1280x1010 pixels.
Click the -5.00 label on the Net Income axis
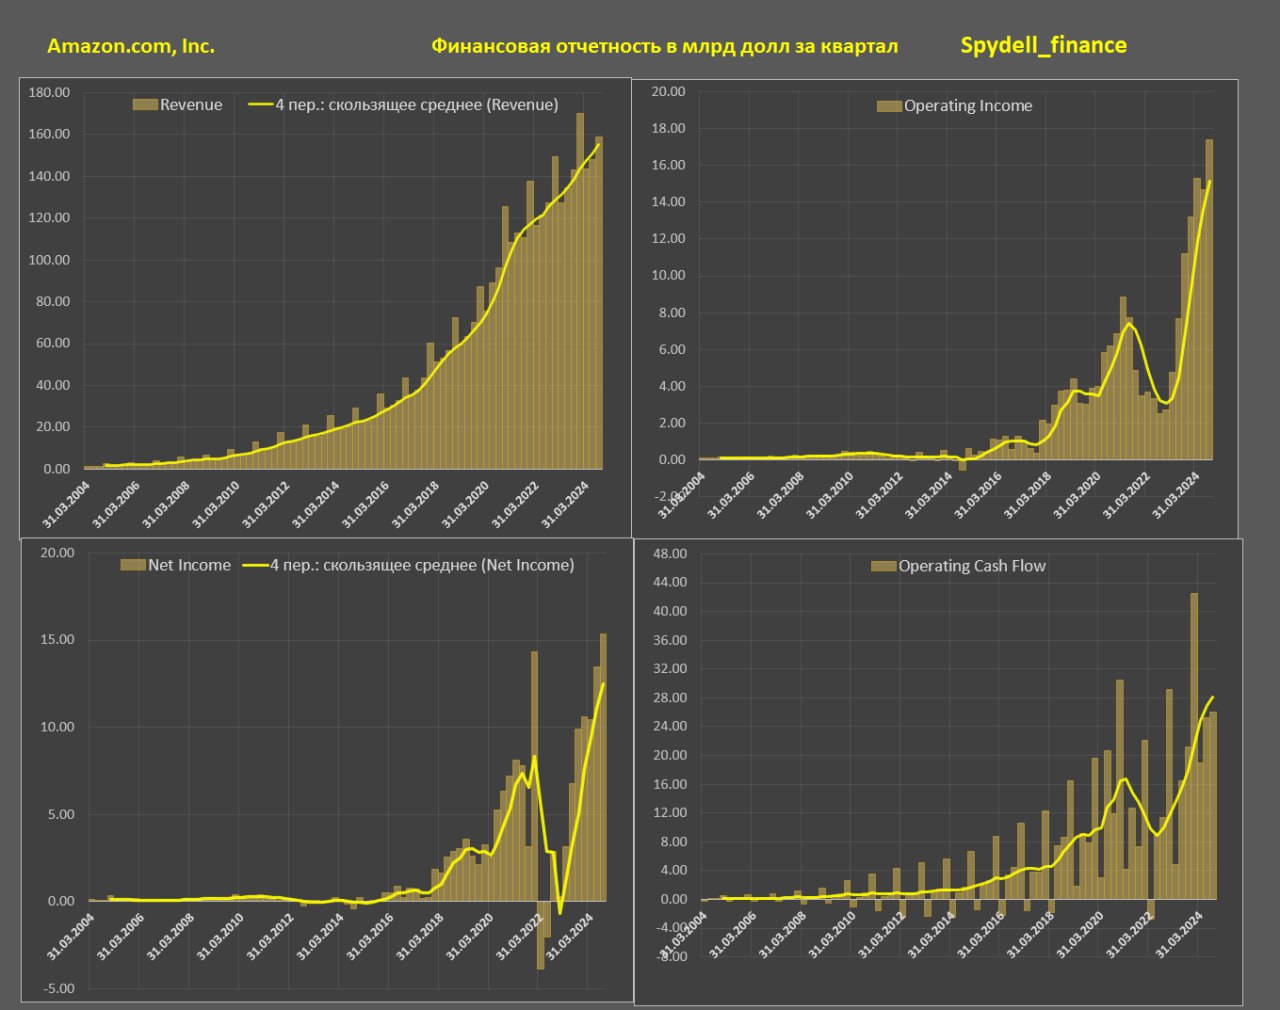[x=57, y=988]
